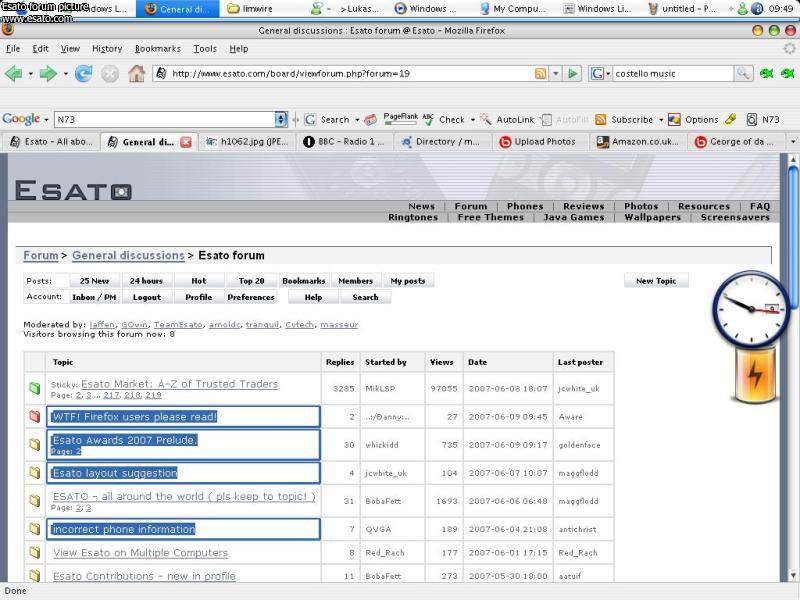
Task: Click the greyed AutoFill toolbar button
Action: pyautogui.click(x=564, y=119)
